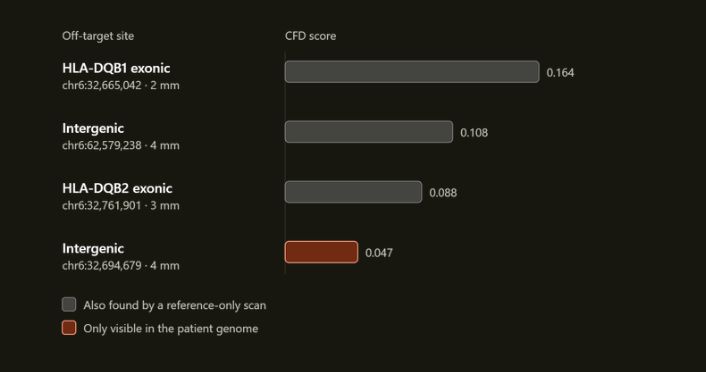Viewport: 706px width, 372px height.
Task: Click the CFD score column header
Action: [310, 36]
